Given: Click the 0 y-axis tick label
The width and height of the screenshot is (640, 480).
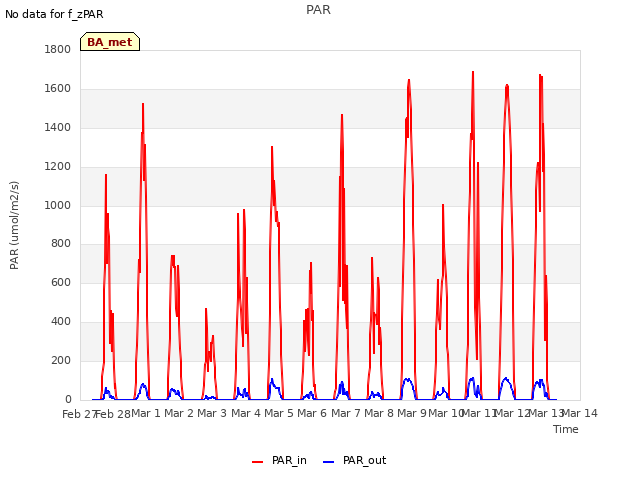Looking at the screenshot, I should (x=68, y=399).
